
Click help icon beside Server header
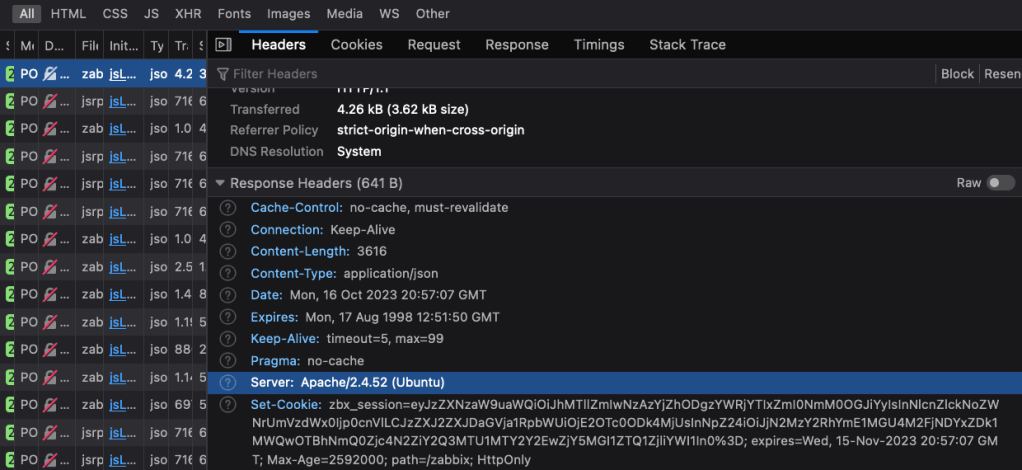(228, 383)
